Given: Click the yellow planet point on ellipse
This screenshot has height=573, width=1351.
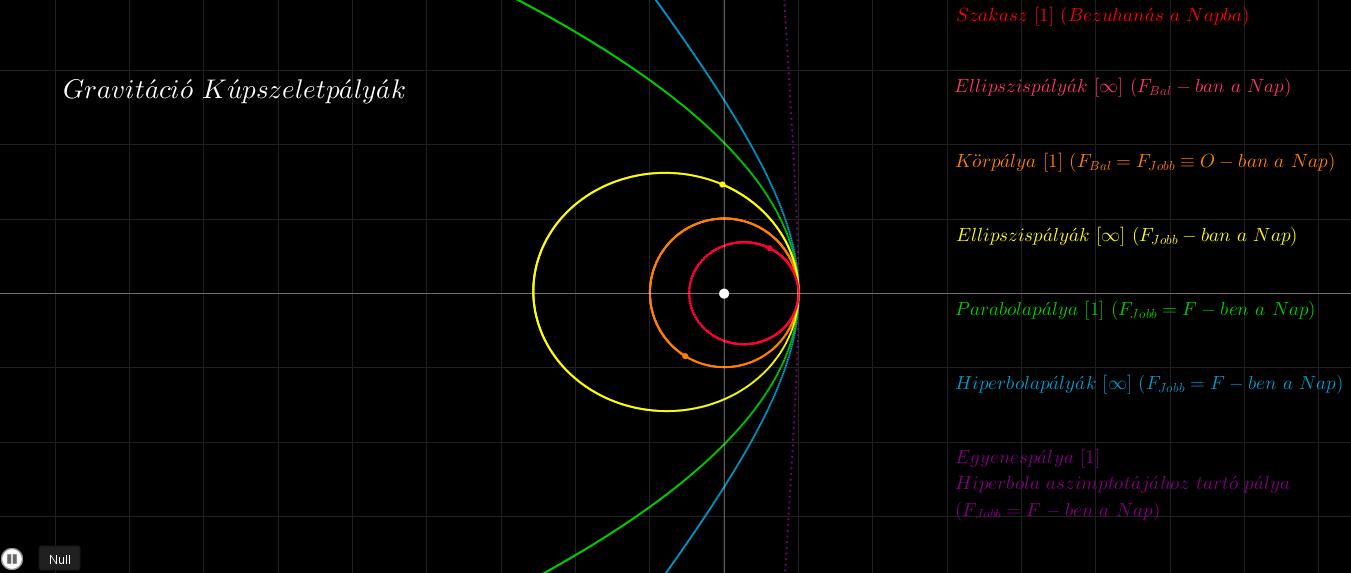Looking at the screenshot, I should point(722,184).
